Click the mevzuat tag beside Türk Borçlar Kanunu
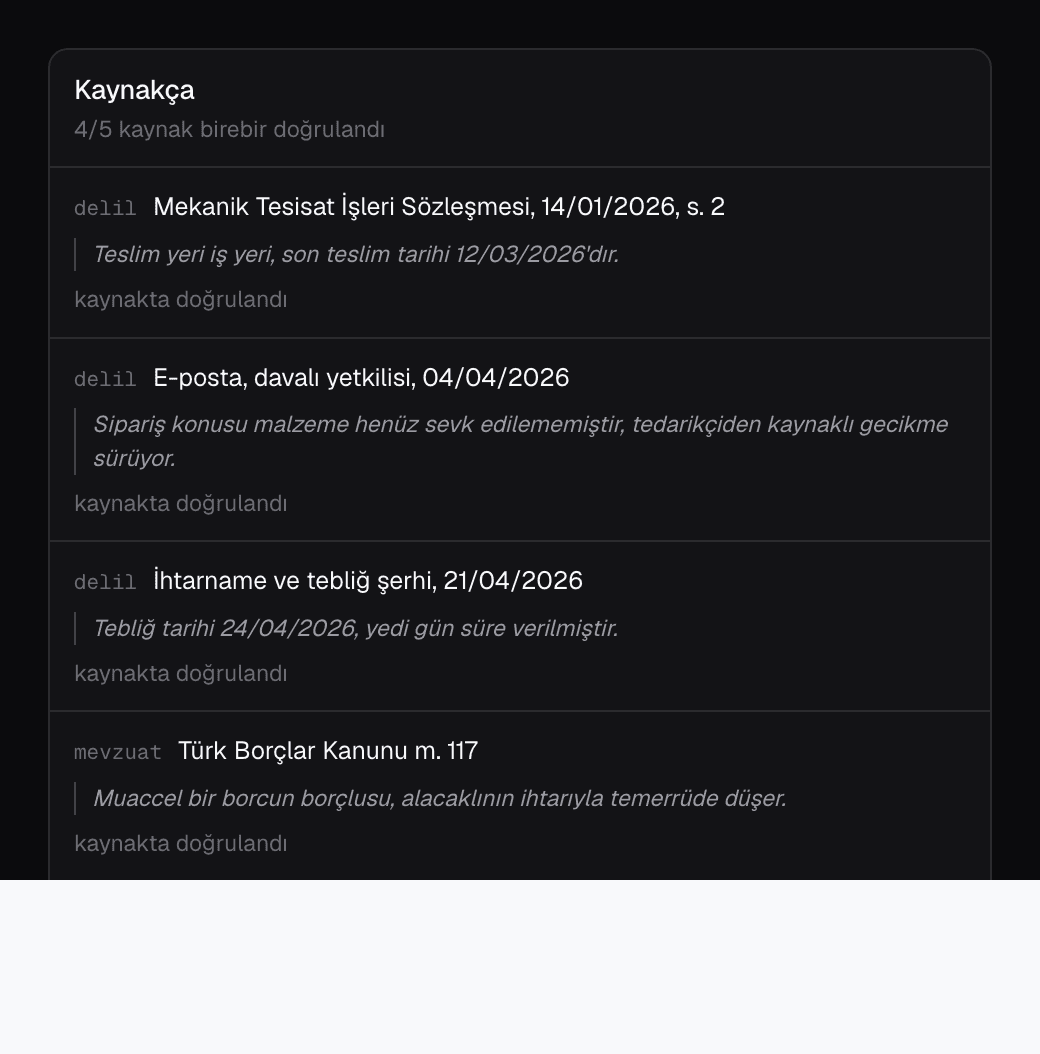The width and height of the screenshot is (1040, 1054). (118, 752)
